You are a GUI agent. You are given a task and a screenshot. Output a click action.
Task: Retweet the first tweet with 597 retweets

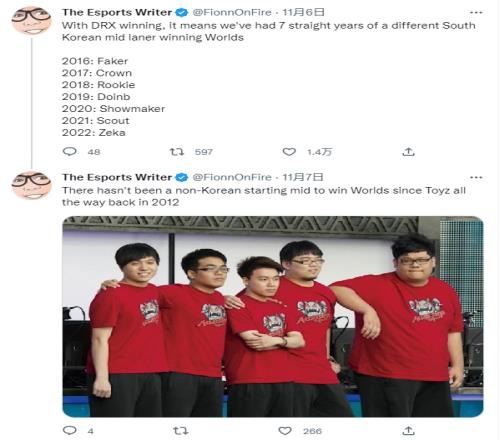(177, 152)
